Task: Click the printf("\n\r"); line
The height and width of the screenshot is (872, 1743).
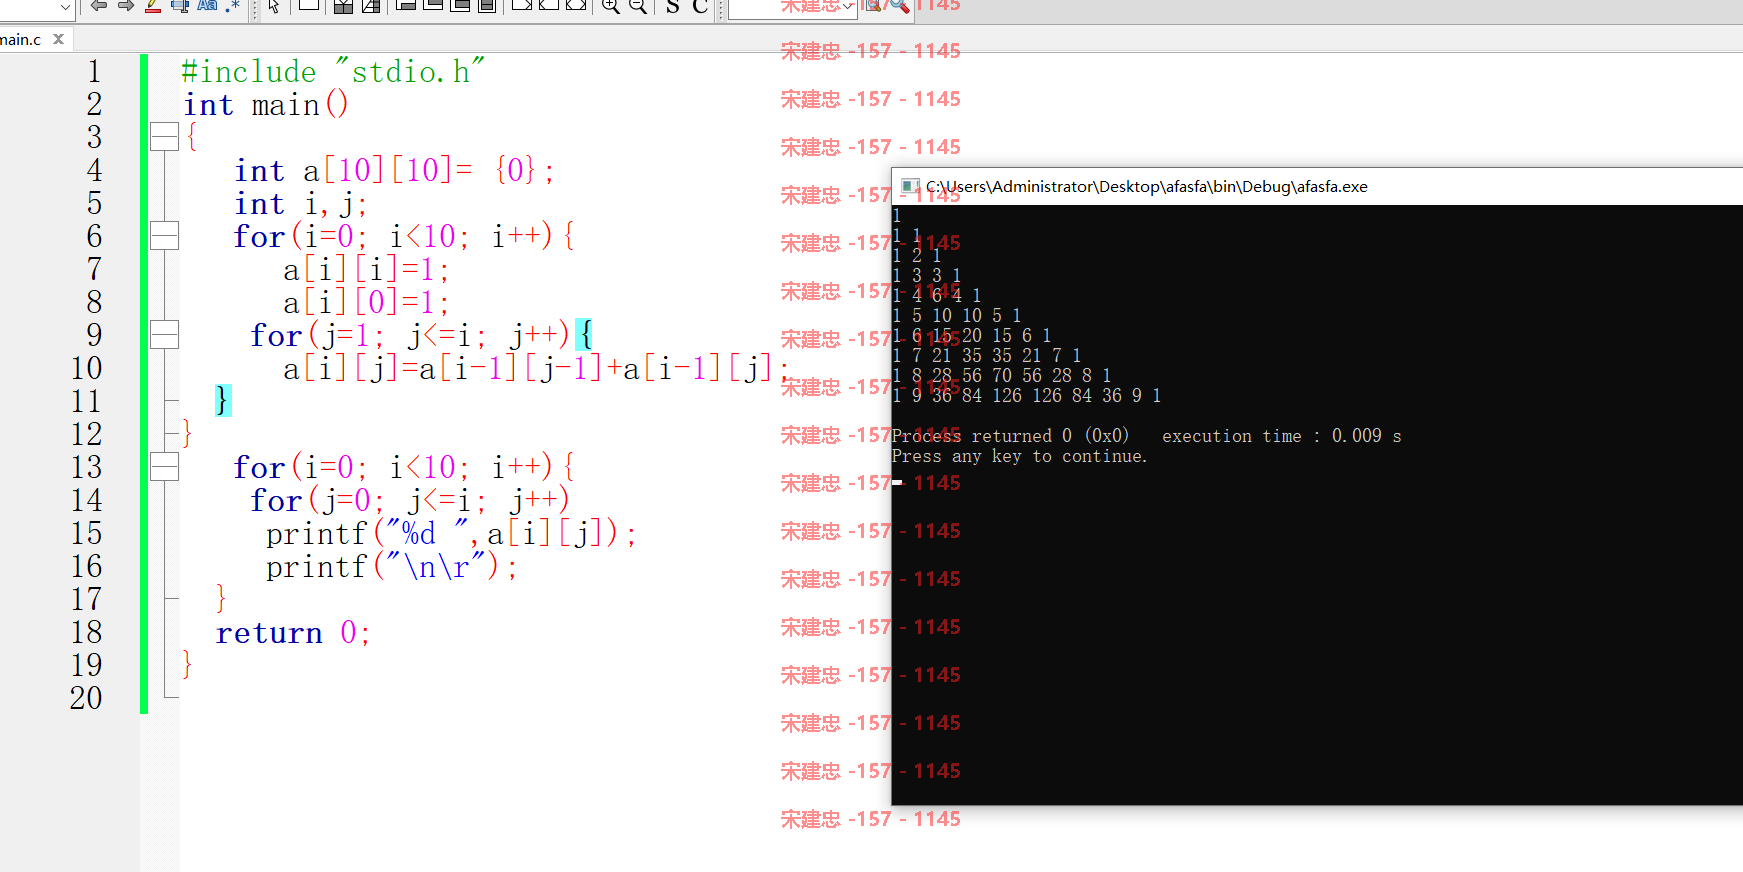Action: tap(392, 567)
